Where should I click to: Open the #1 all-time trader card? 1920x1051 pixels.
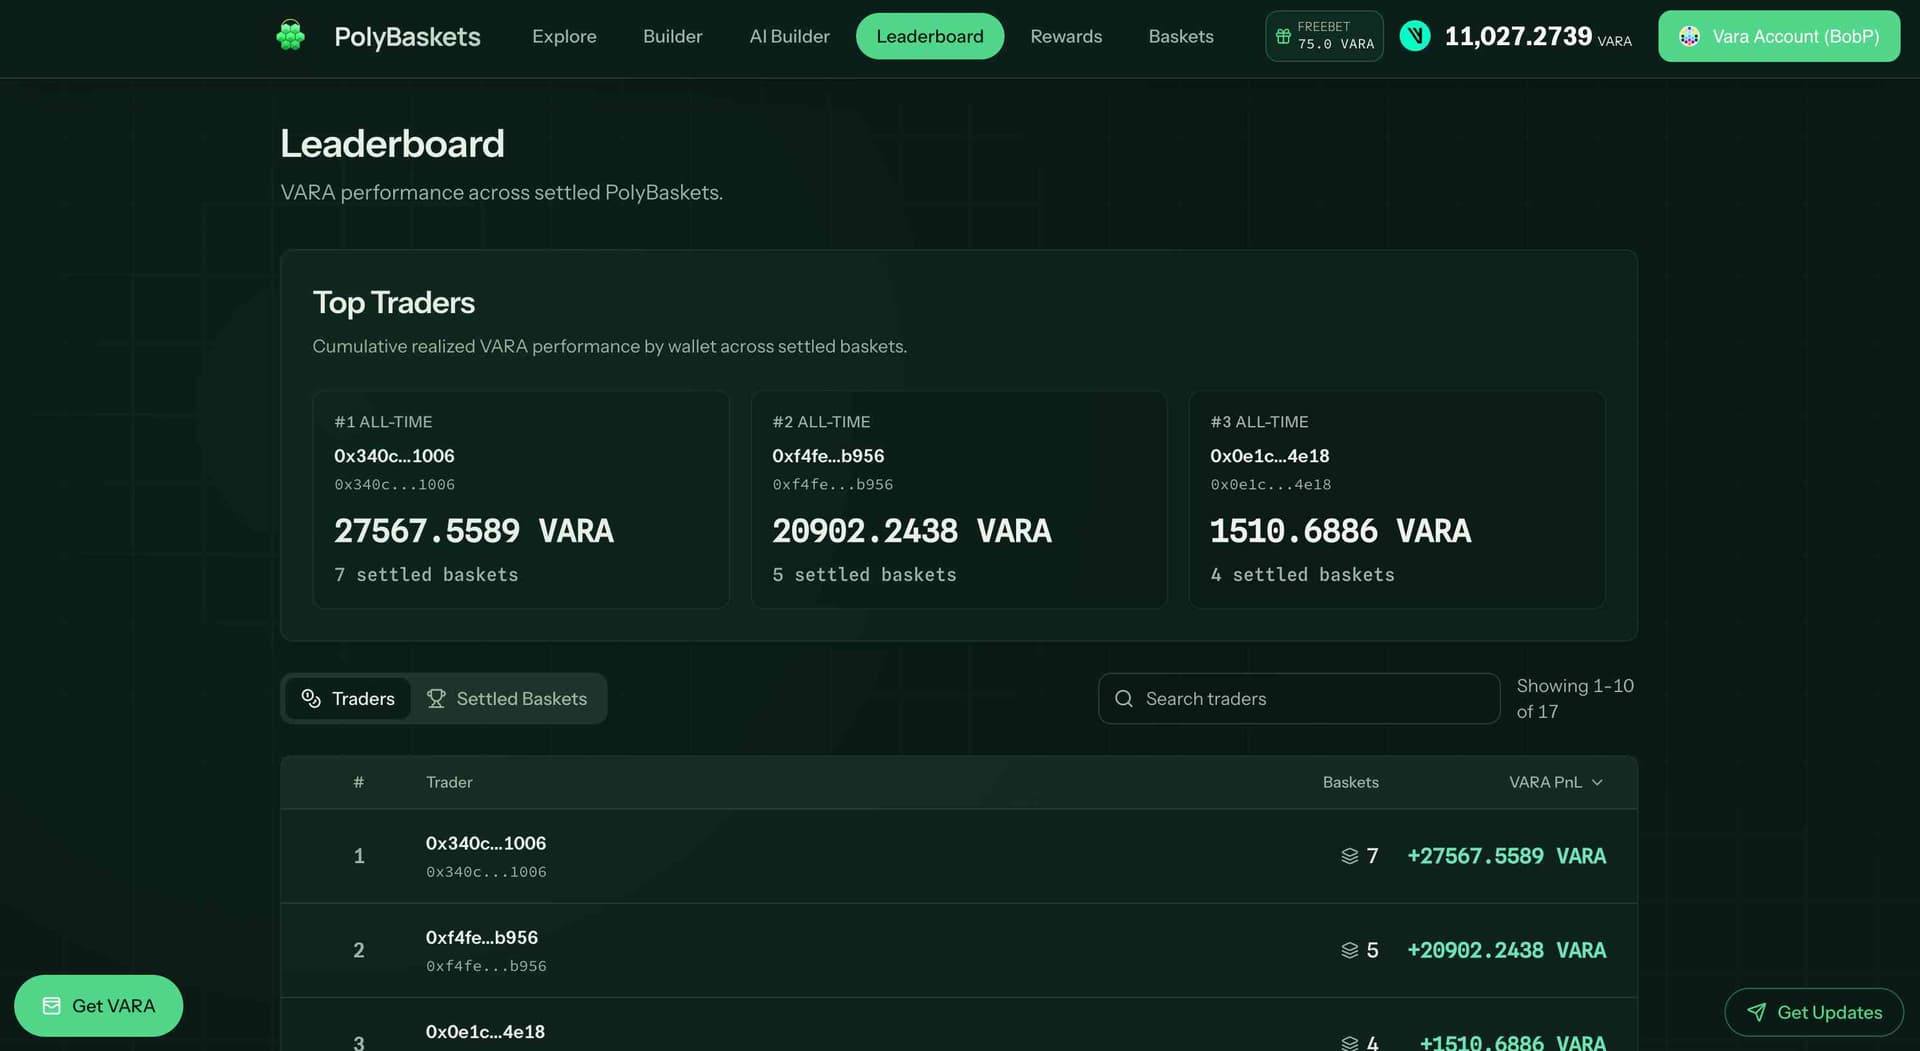click(x=521, y=499)
